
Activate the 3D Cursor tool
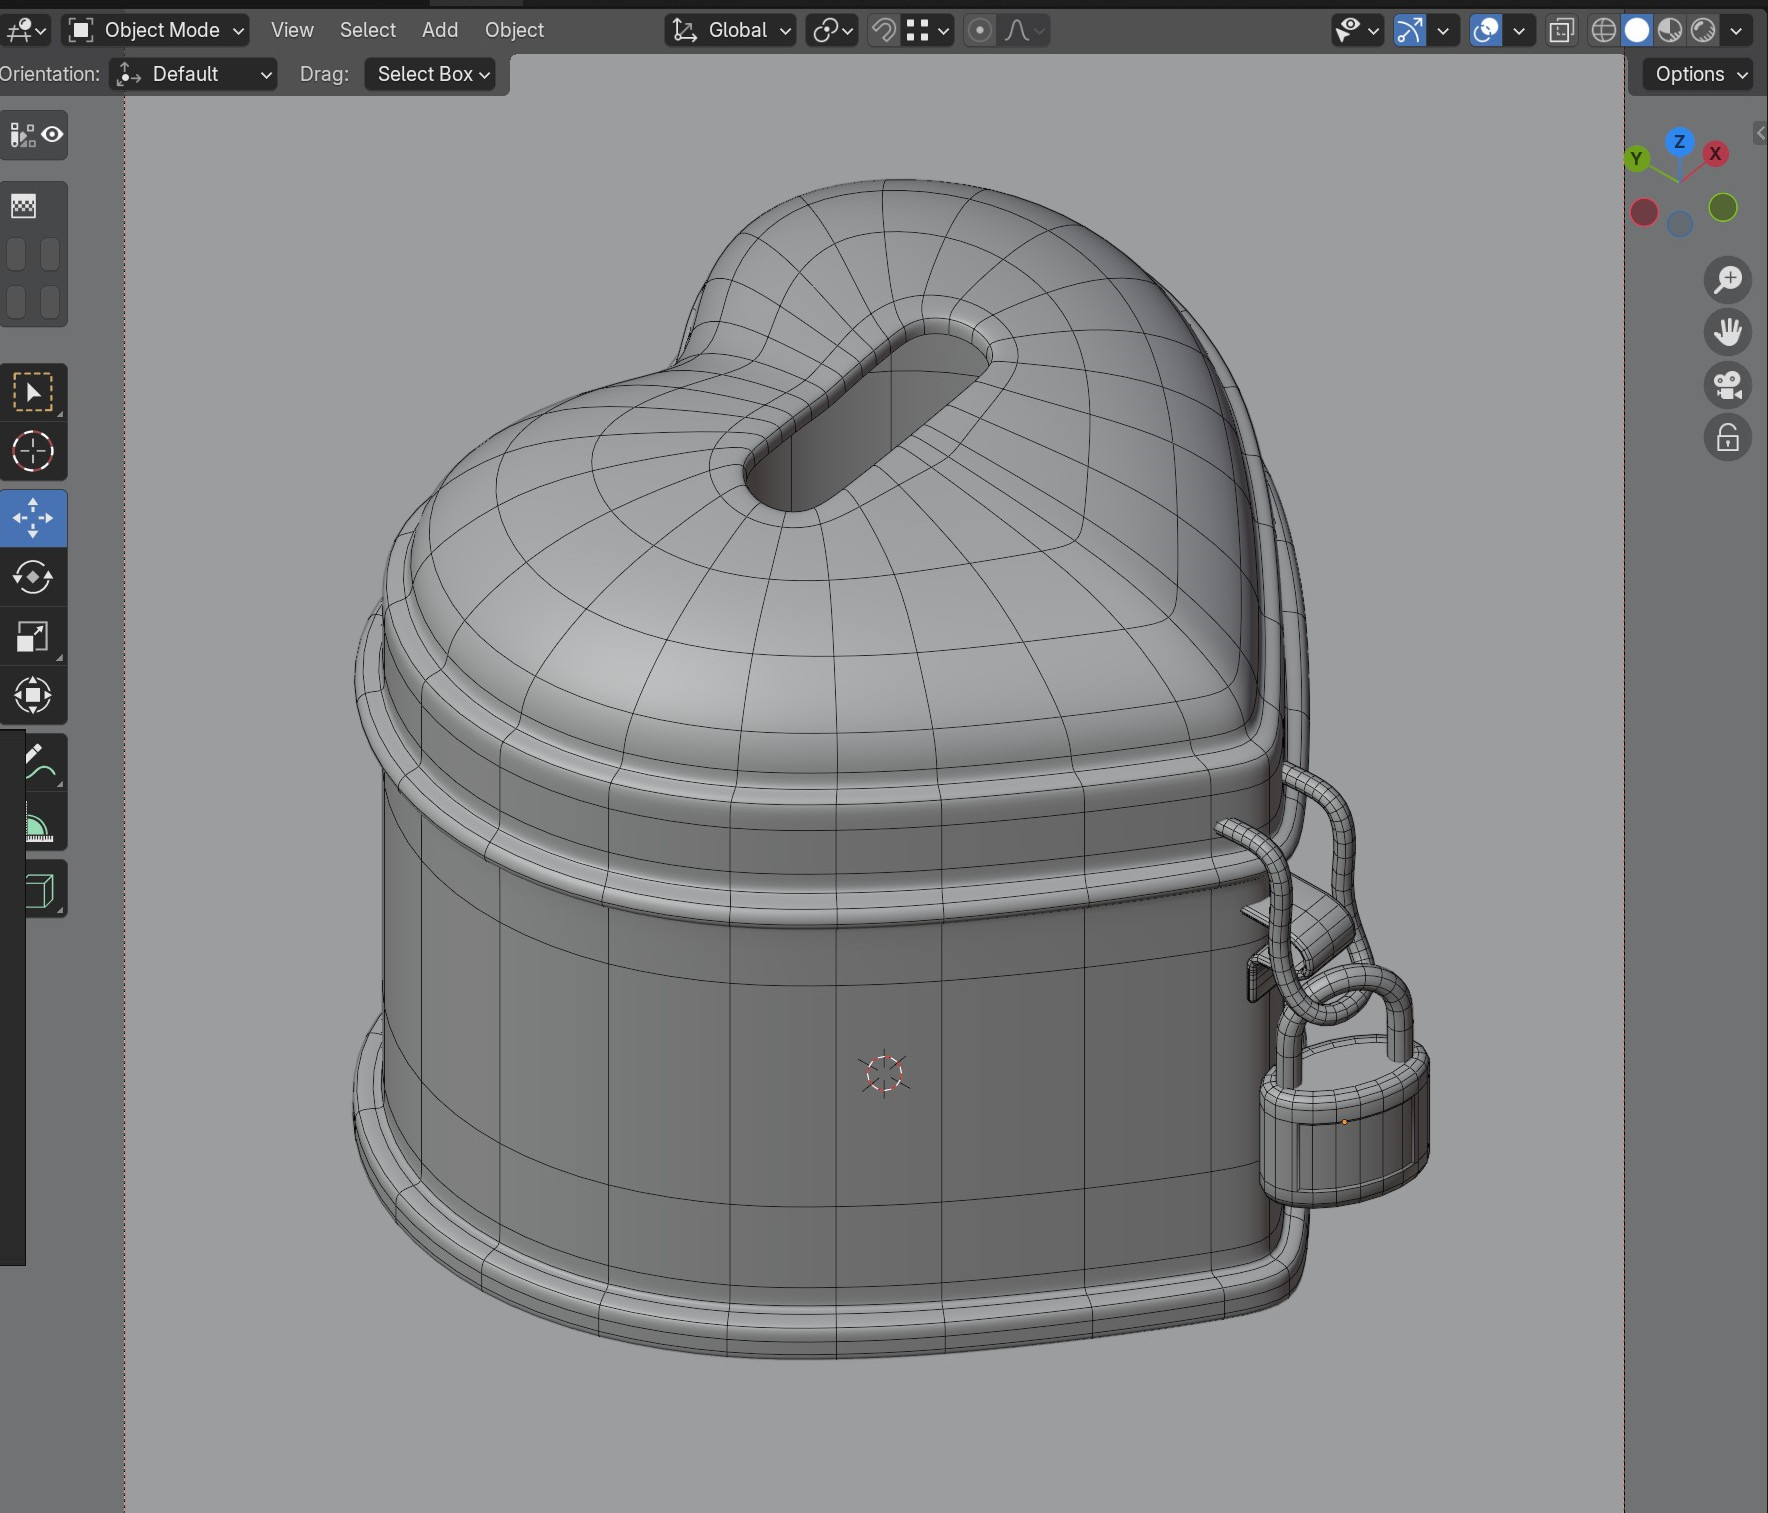33,451
